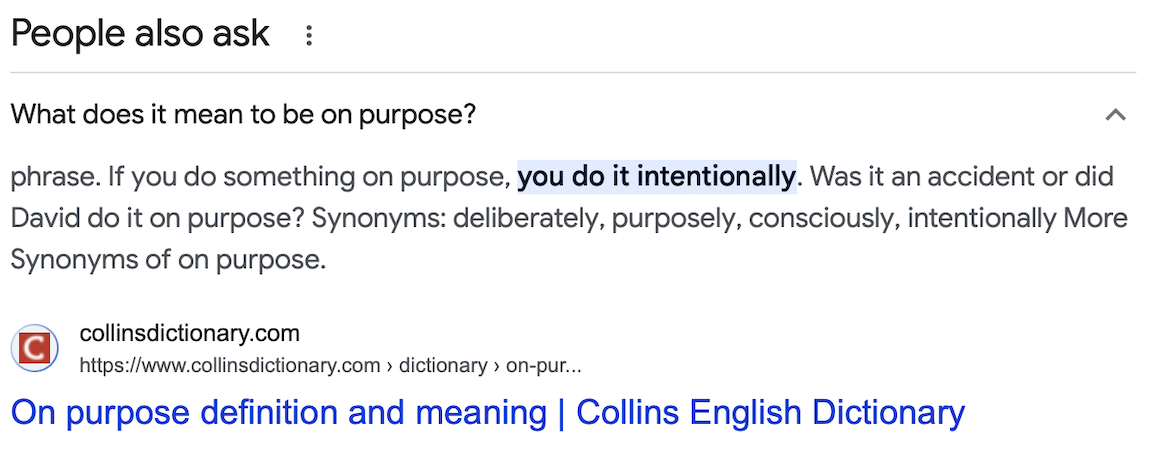Click the word "deliberately" in the synonyms
The width and height of the screenshot is (1152, 462).
tap(518, 218)
